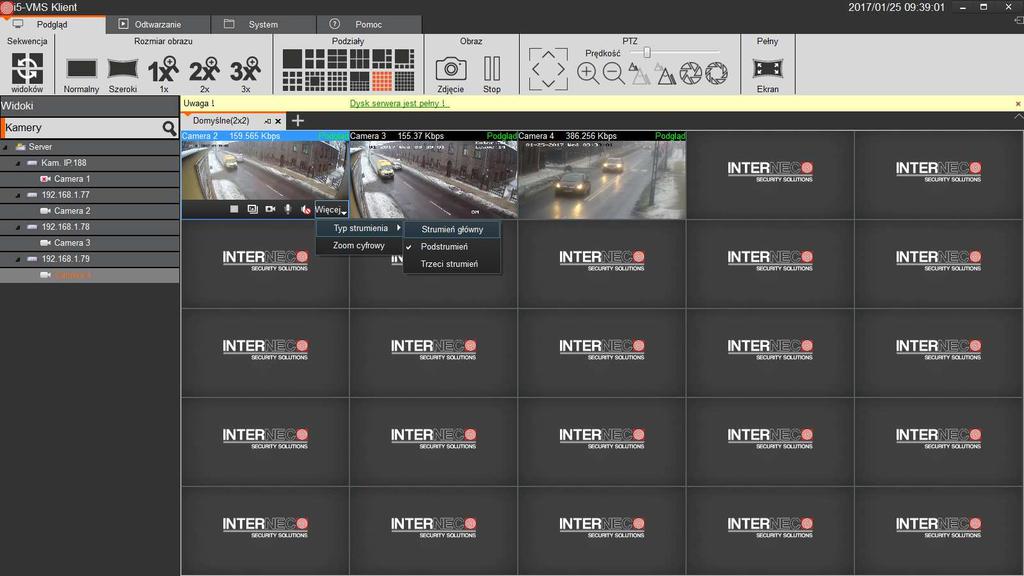This screenshot has width=1024, height=576.
Task: Dismiss the yellow Uwaga warning bar
Action: [x=1017, y=104]
